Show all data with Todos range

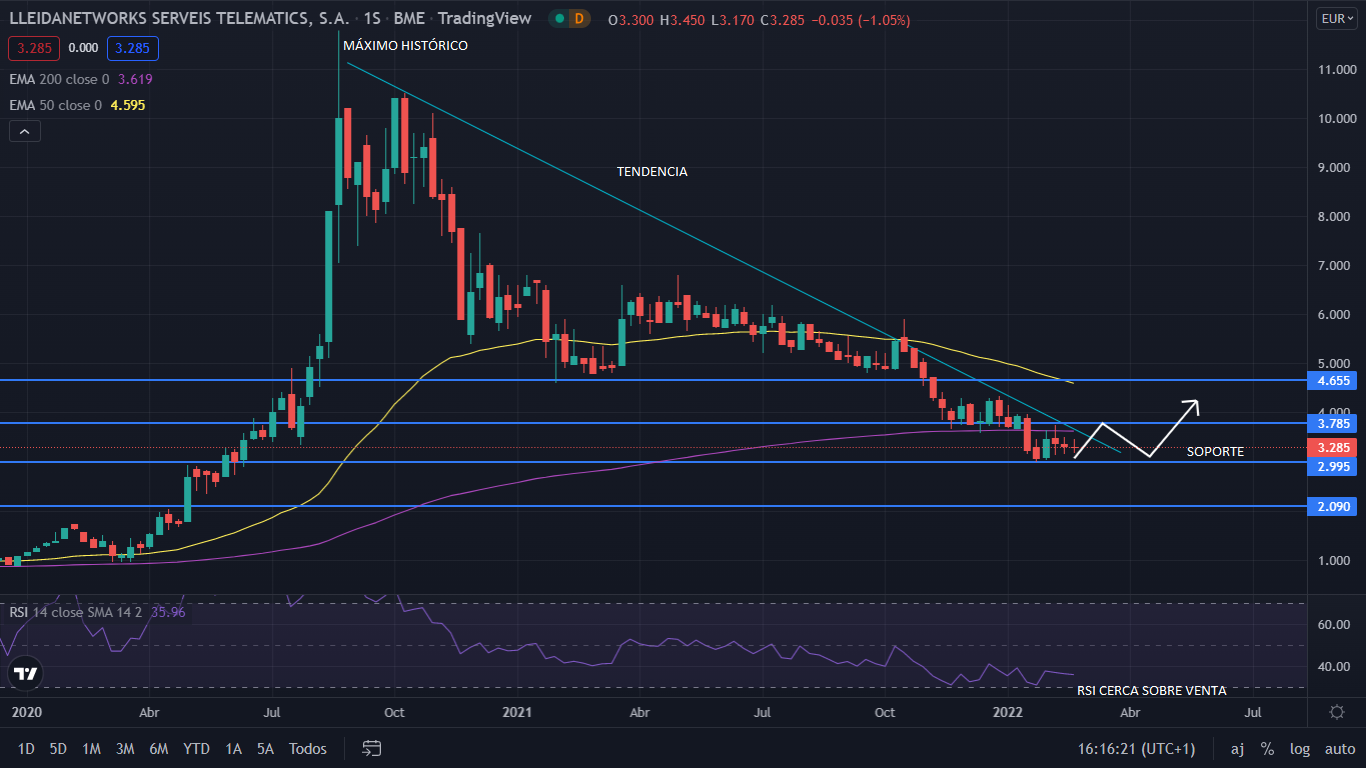tap(308, 748)
